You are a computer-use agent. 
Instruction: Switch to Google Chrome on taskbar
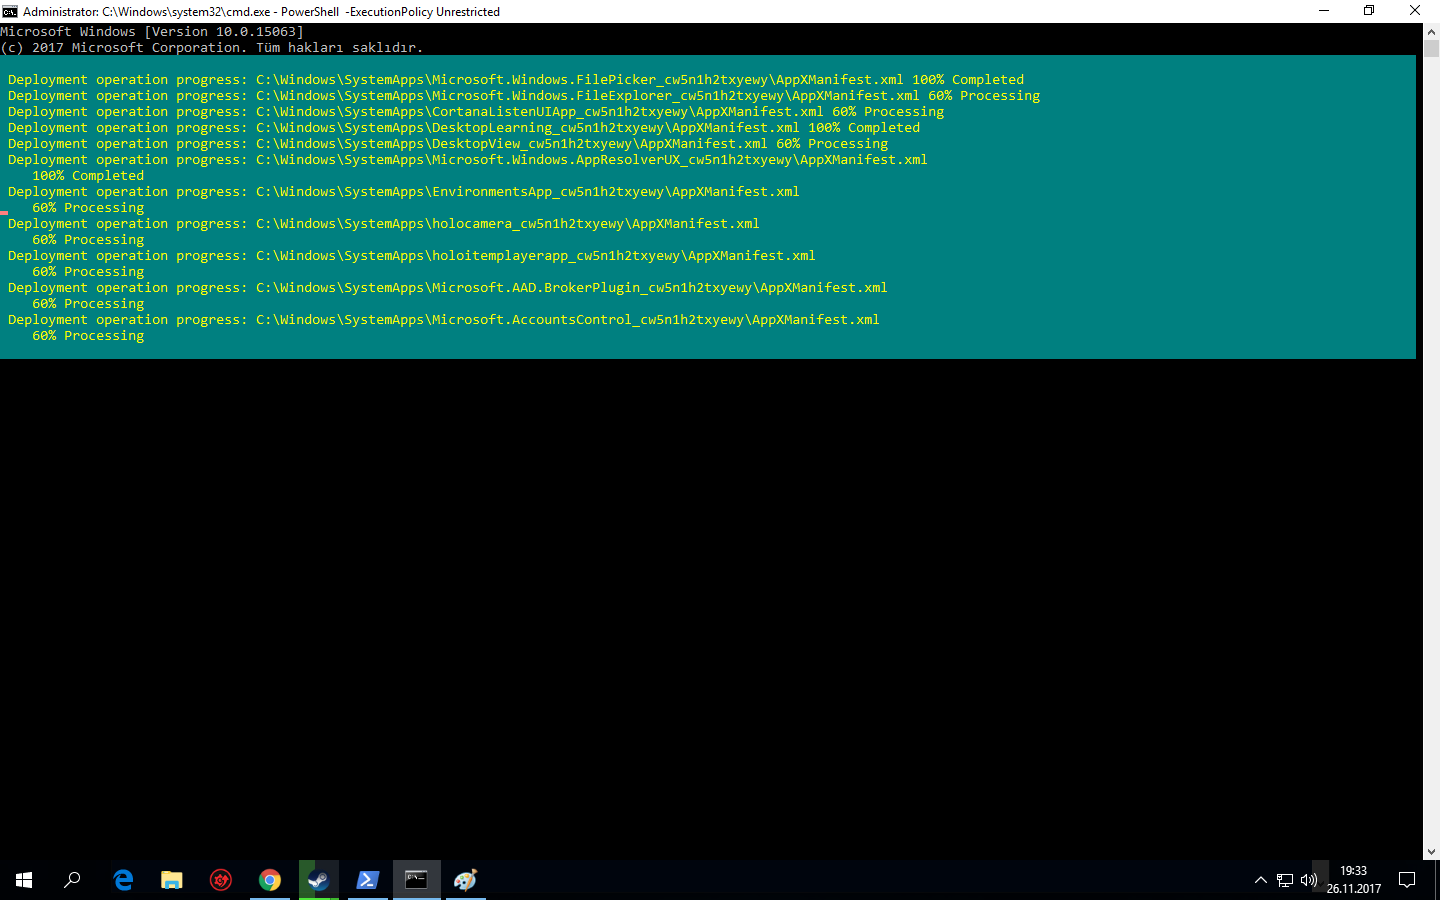tap(270, 880)
